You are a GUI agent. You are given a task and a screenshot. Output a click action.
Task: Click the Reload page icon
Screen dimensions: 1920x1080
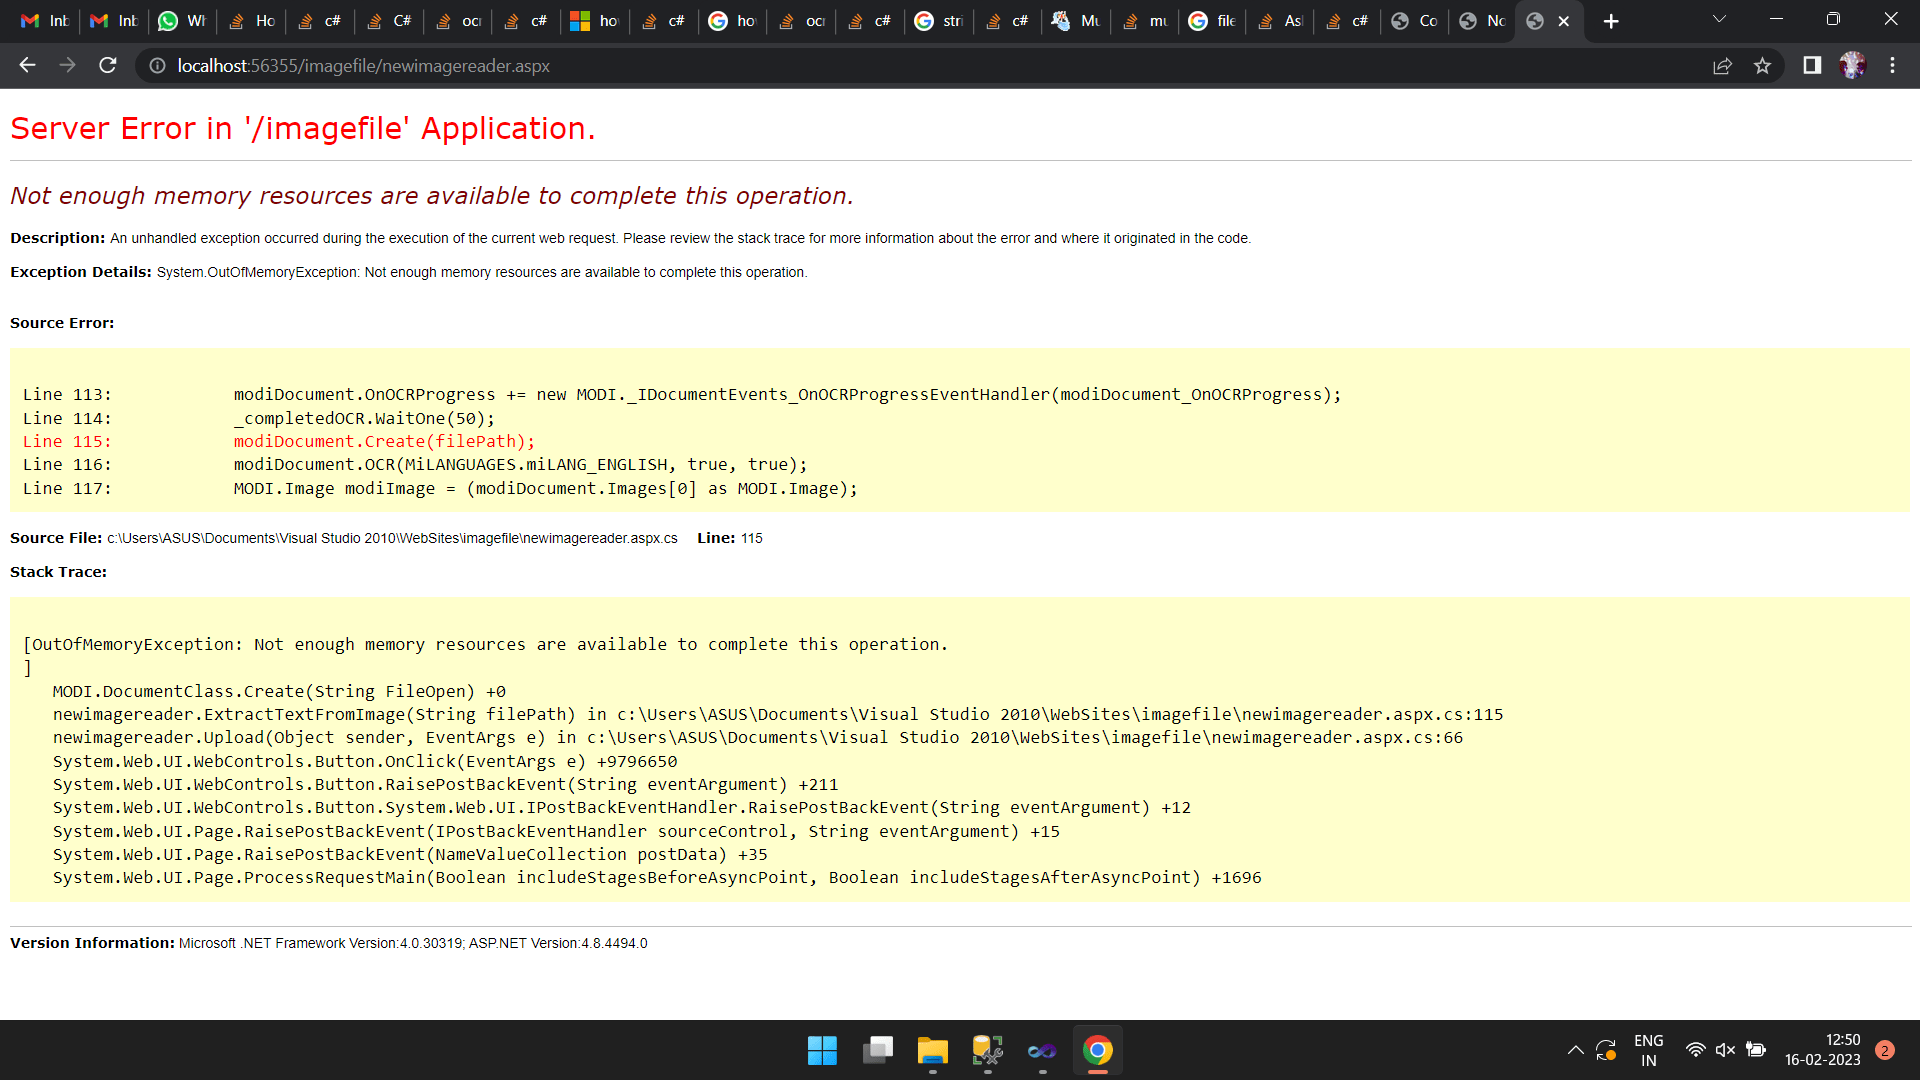pos(108,66)
